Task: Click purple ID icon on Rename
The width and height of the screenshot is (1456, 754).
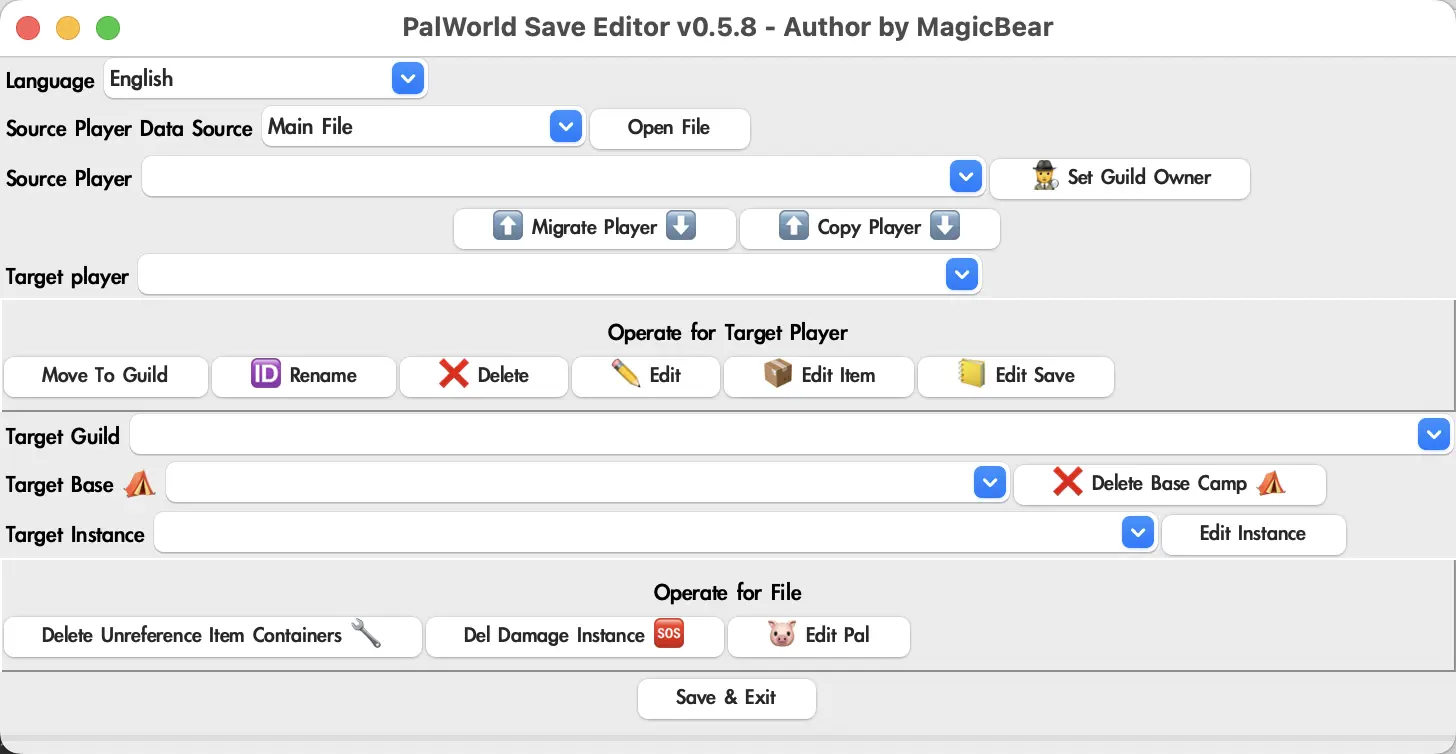Action: 266,374
